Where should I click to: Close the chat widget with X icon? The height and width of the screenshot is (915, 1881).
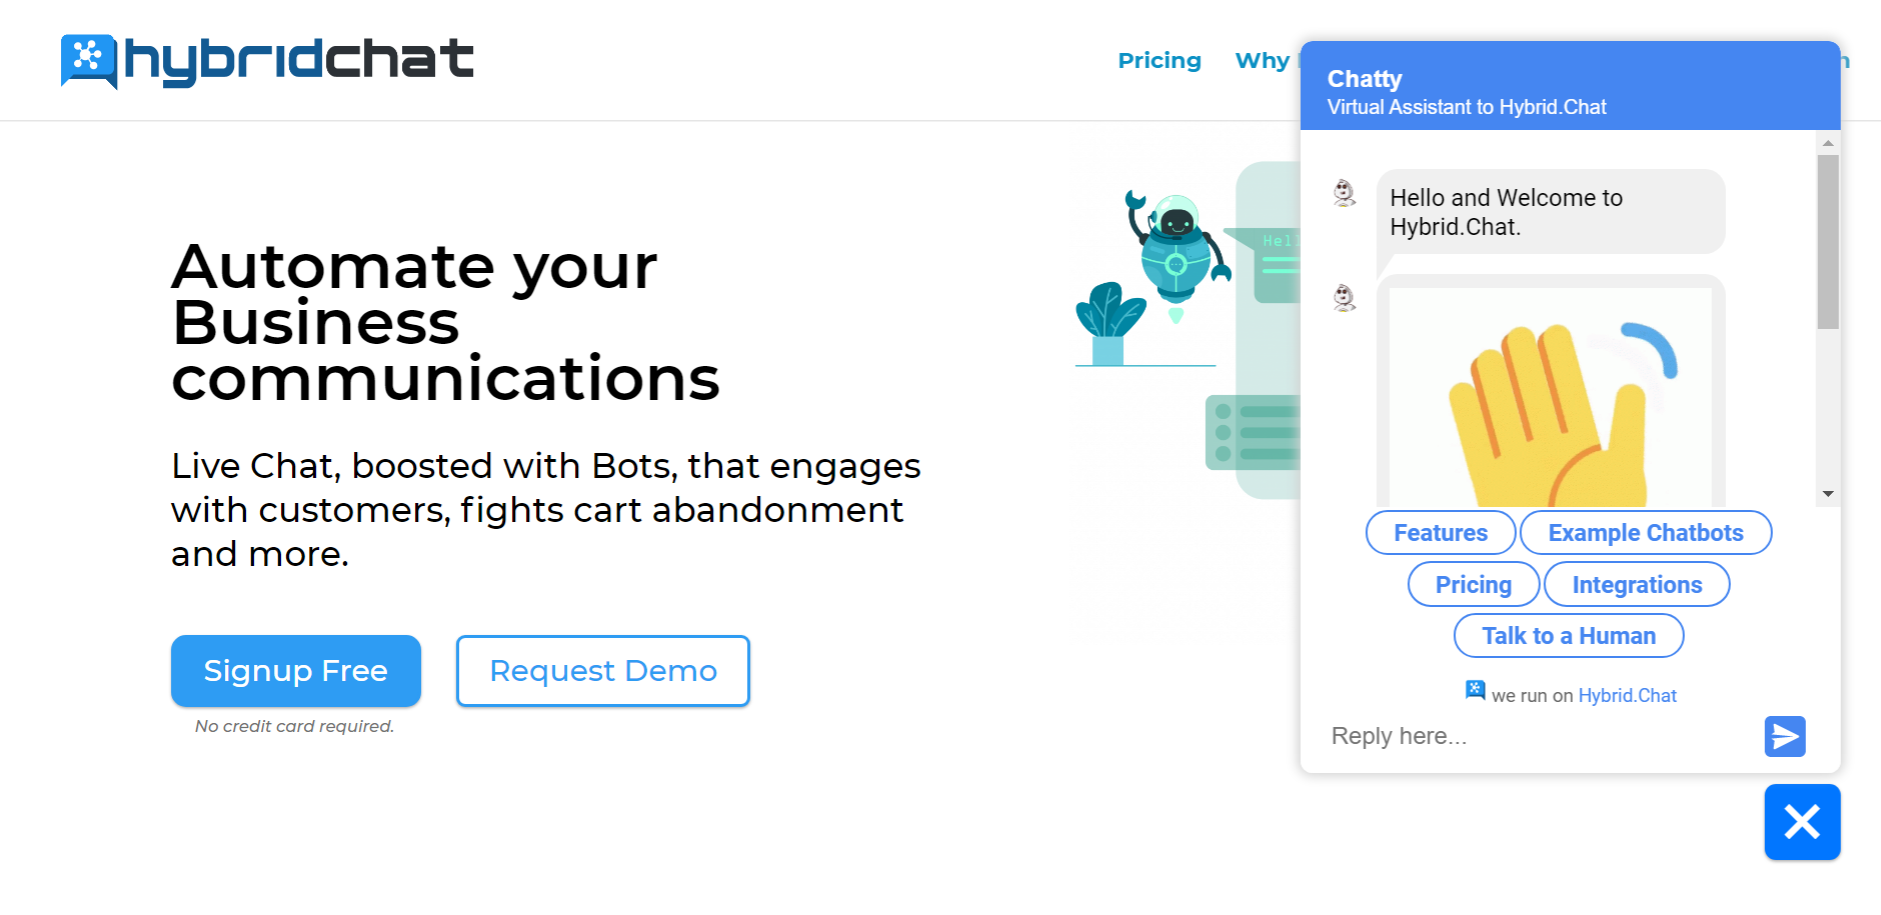click(1802, 822)
